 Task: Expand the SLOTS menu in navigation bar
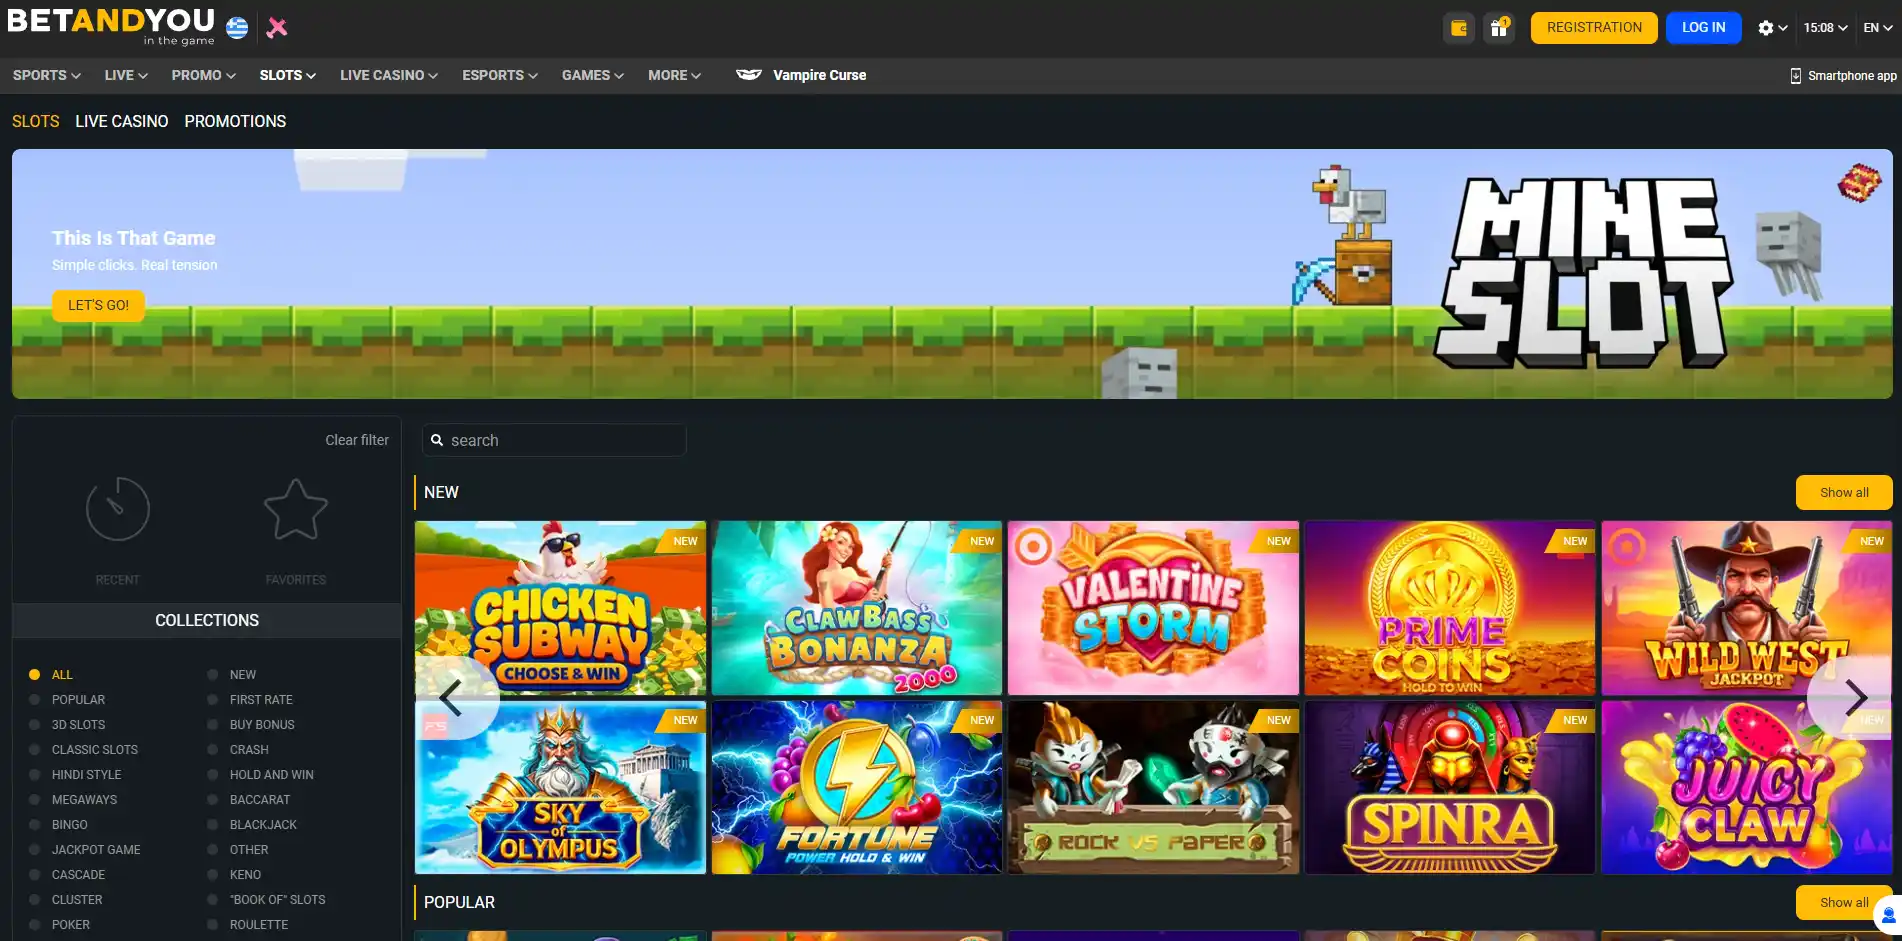[288, 75]
